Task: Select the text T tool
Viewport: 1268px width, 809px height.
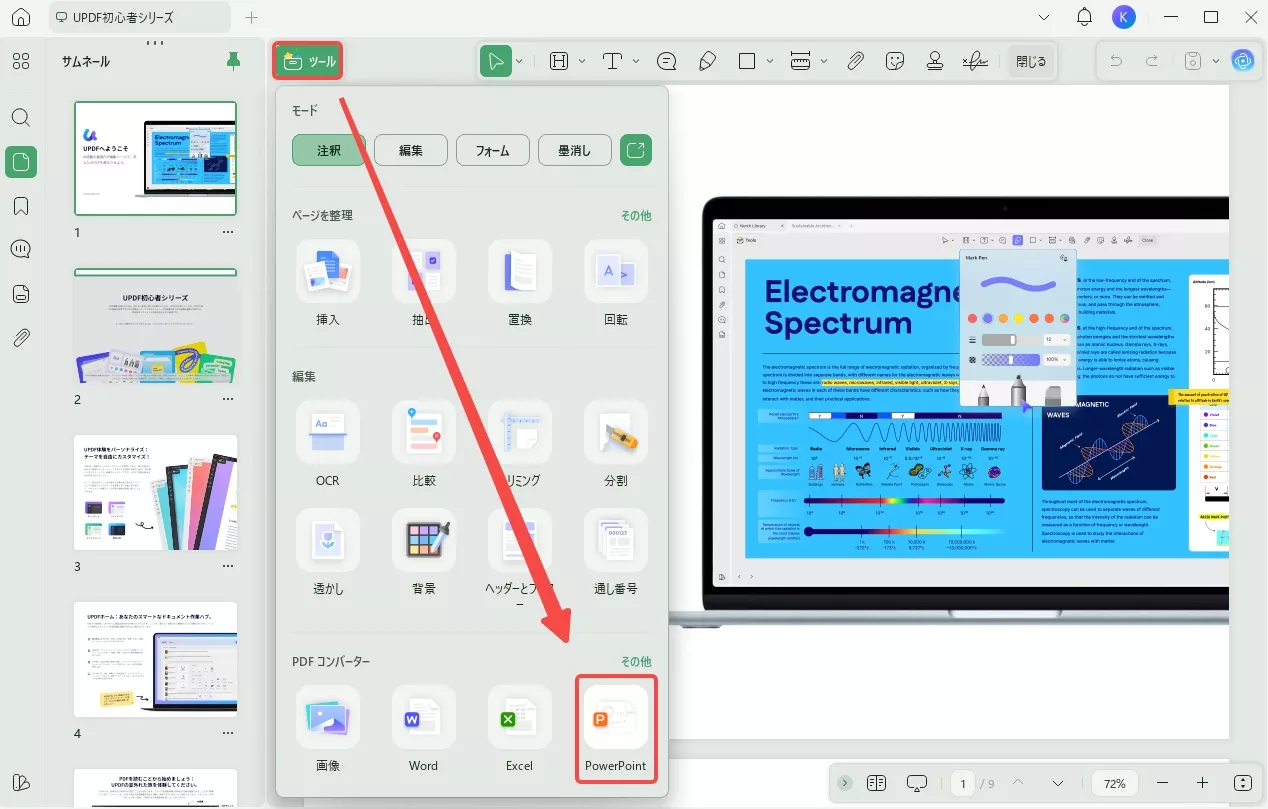Action: [x=613, y=61]
